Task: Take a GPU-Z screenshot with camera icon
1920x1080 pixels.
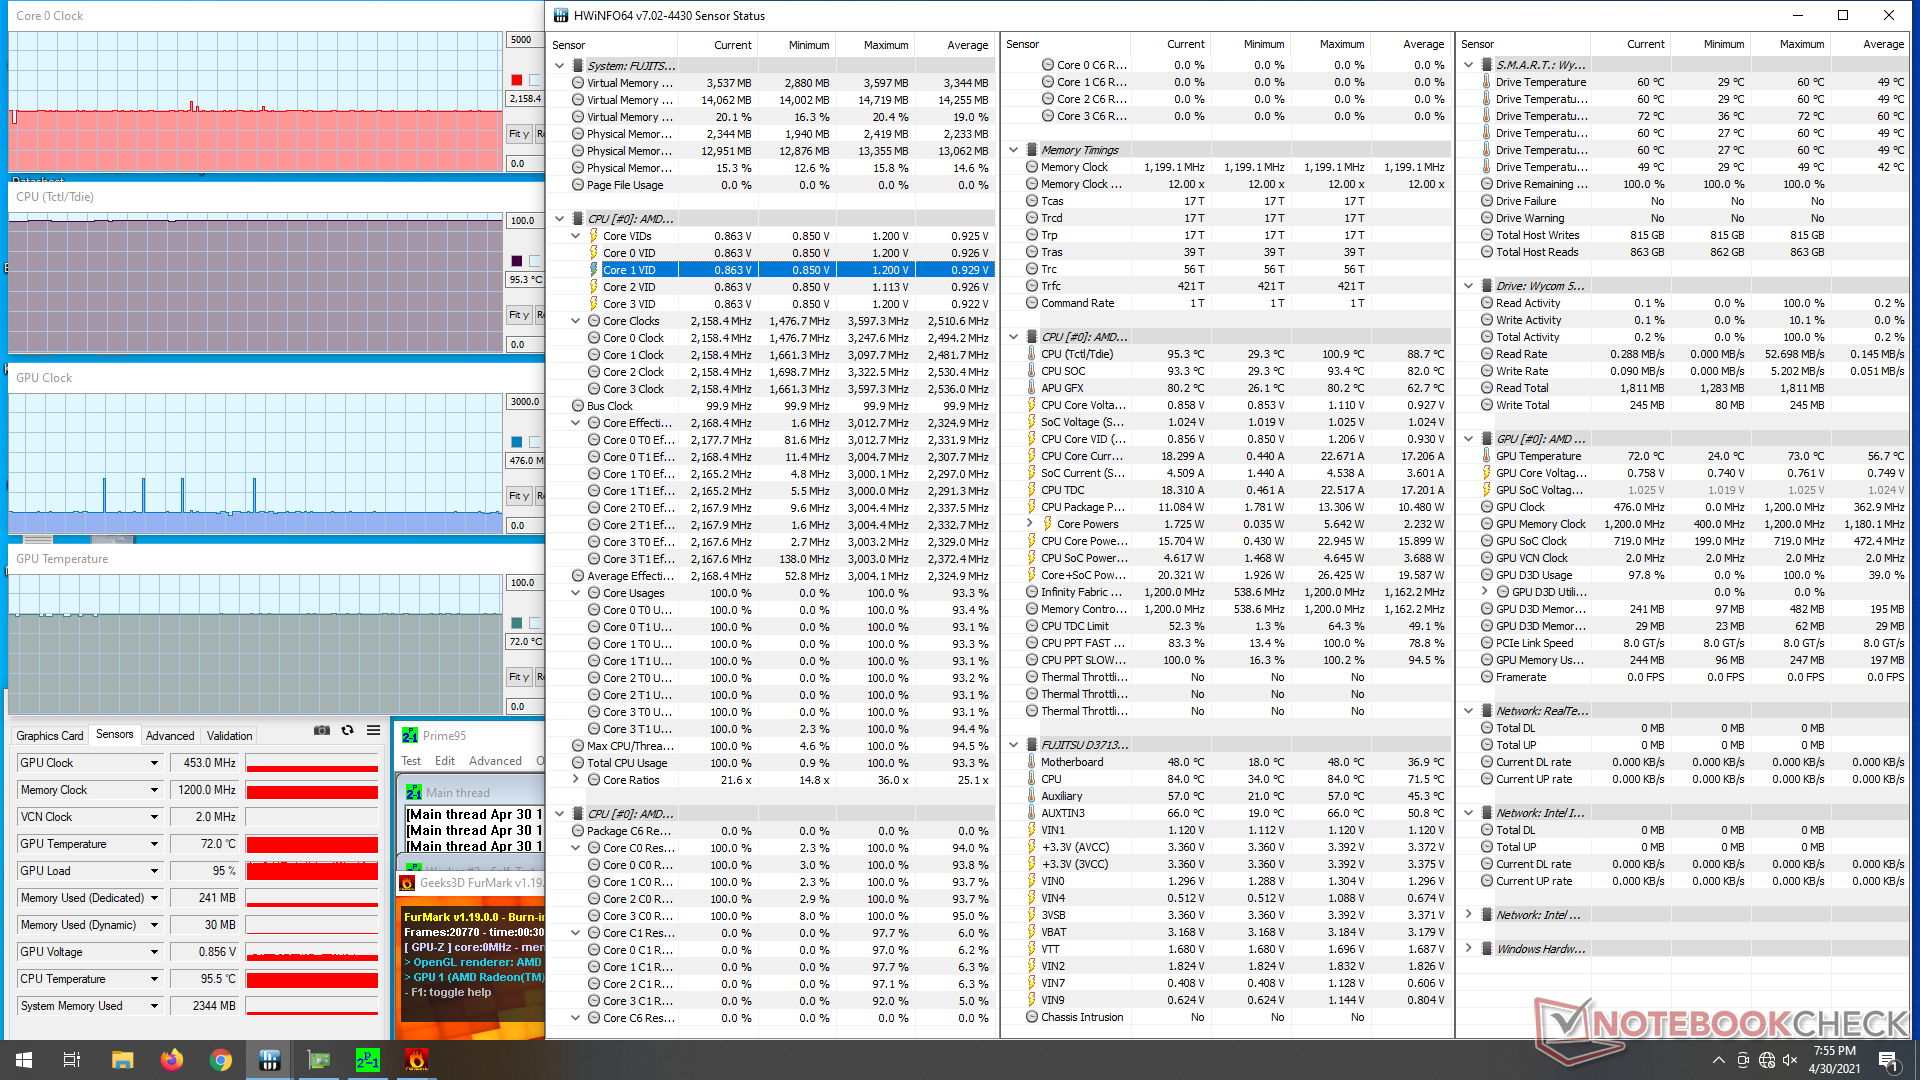Action: [x=321, y=731]
